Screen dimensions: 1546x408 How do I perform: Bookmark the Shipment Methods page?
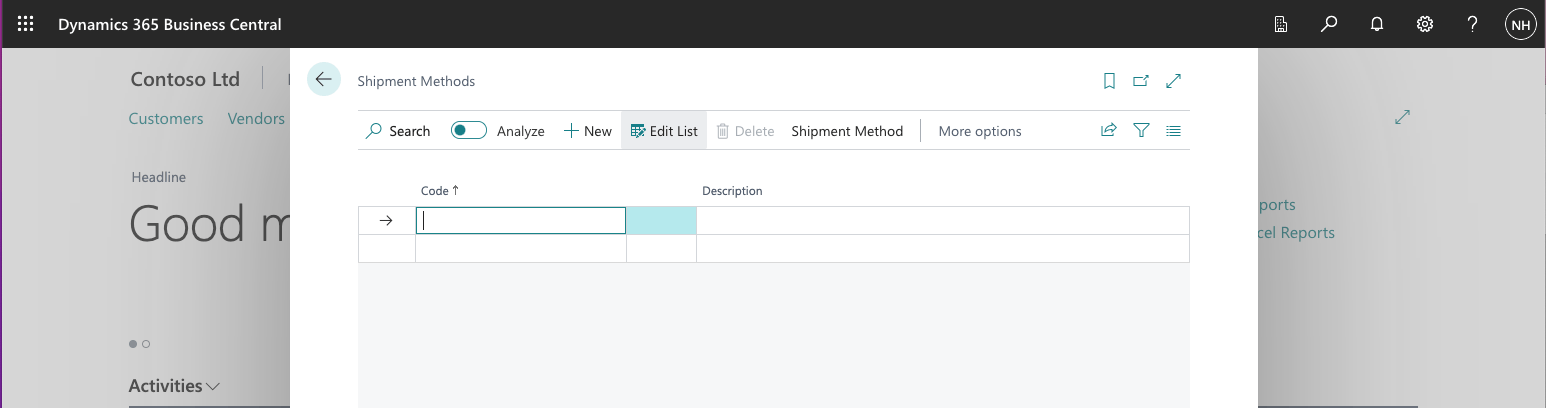tap(1109, 81)
